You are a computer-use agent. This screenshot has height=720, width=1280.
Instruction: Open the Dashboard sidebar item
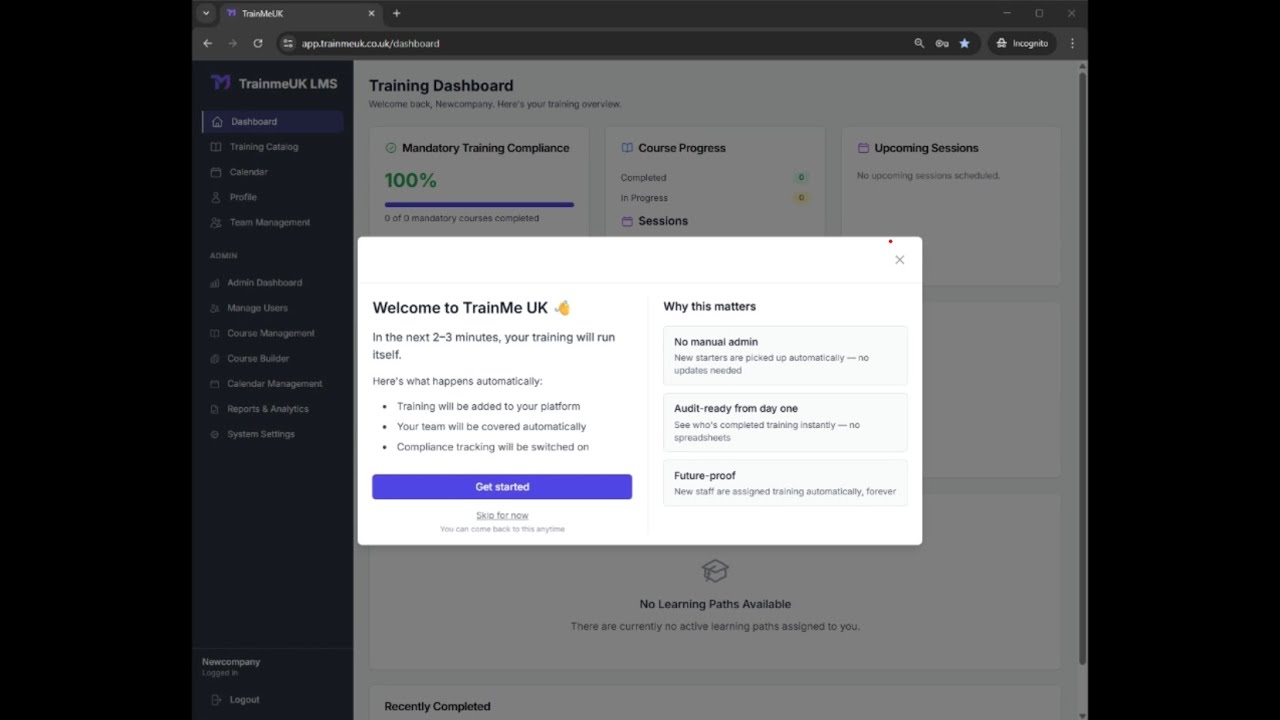tap(272, 122)
